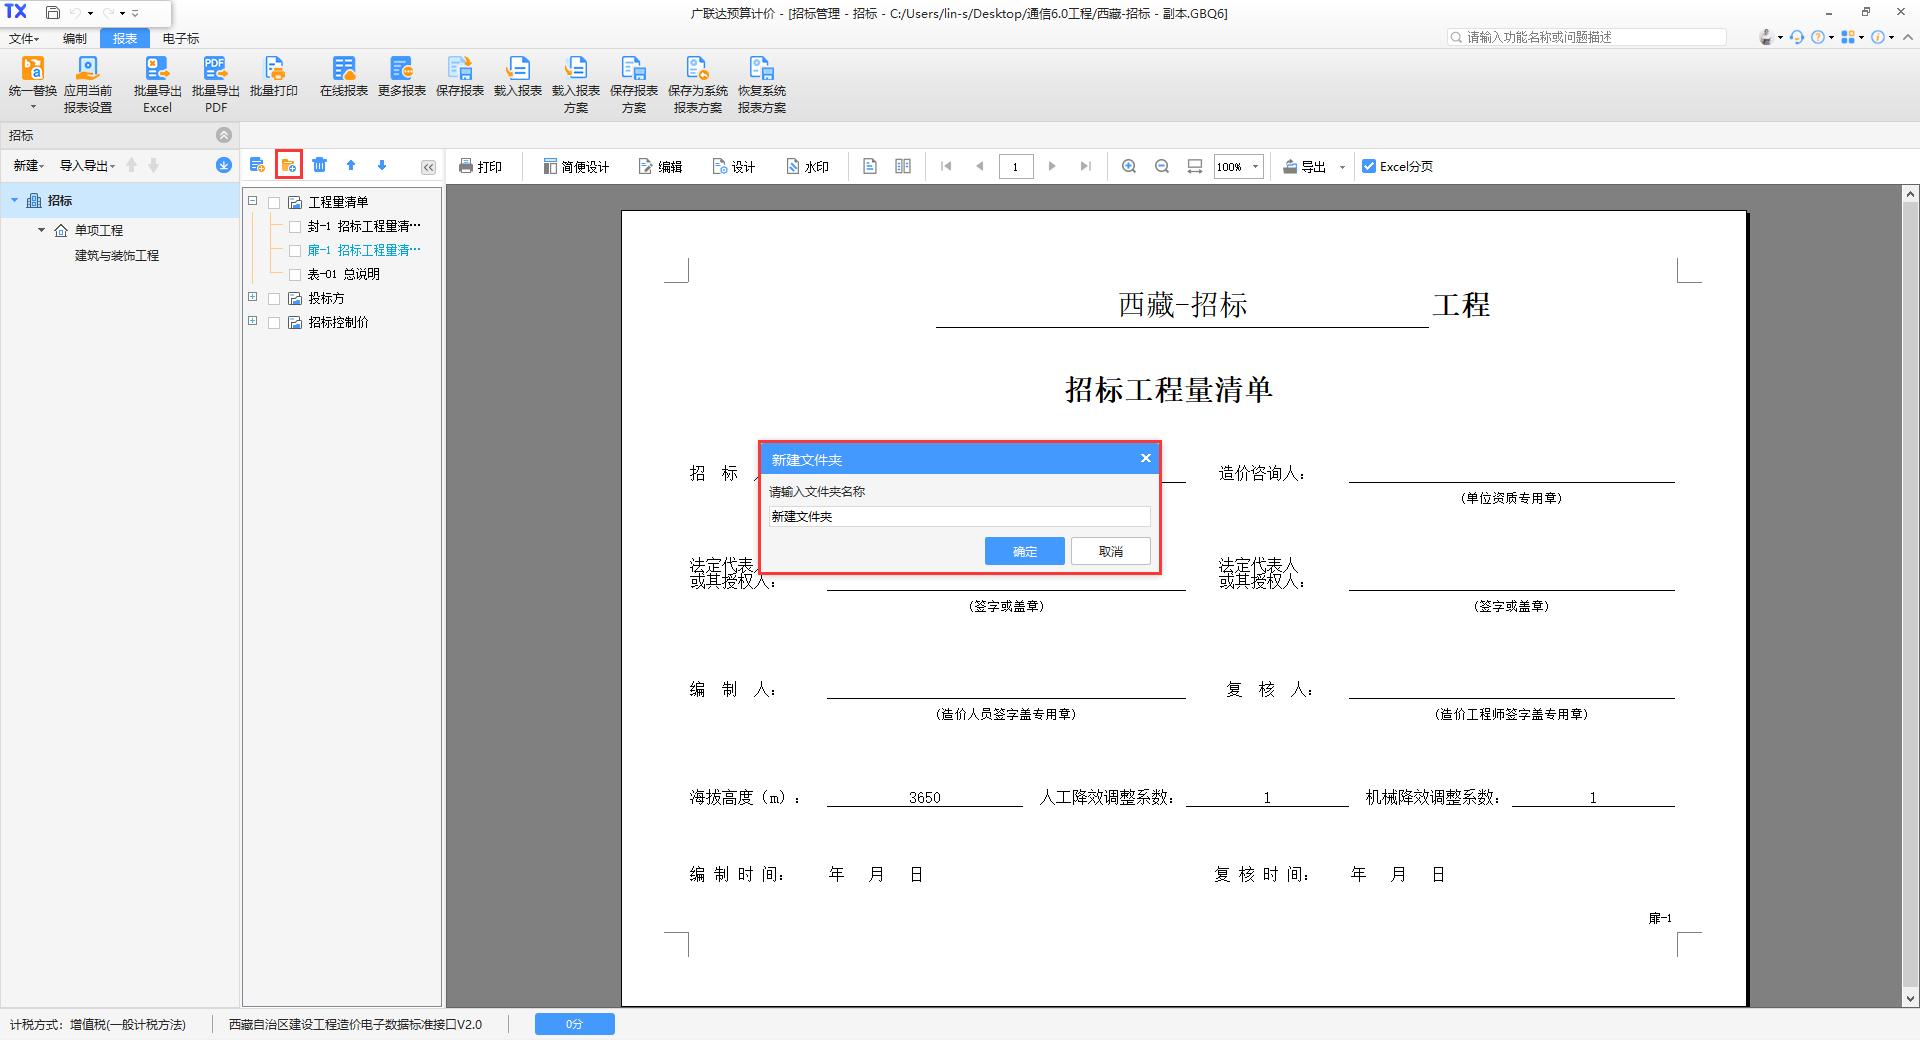Uncheck the Excel分页 checkbox
The width and height of the screenshot is (1920, 1040).
(1369, 166)
